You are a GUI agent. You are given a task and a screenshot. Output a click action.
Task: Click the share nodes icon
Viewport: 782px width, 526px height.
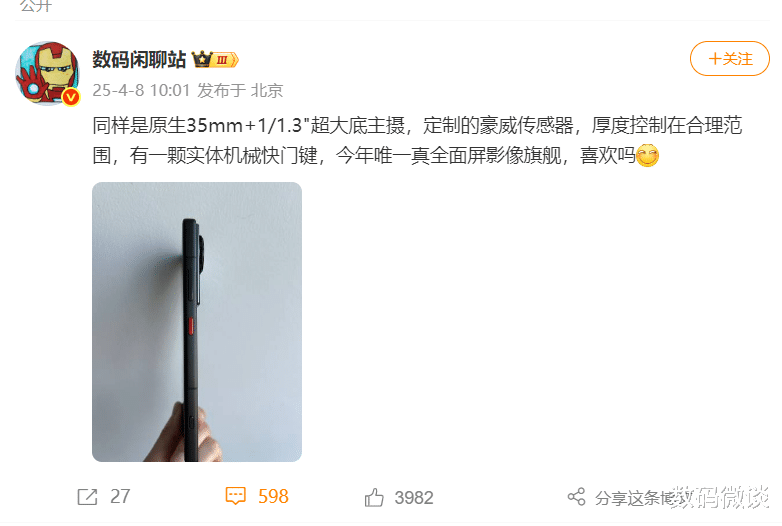577,497
